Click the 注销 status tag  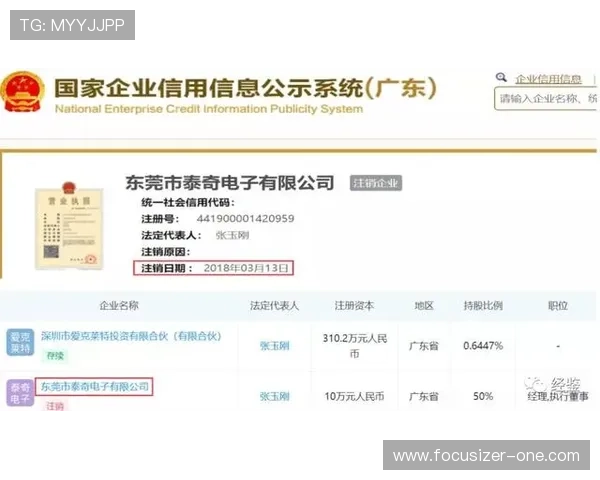click(55, 405)
